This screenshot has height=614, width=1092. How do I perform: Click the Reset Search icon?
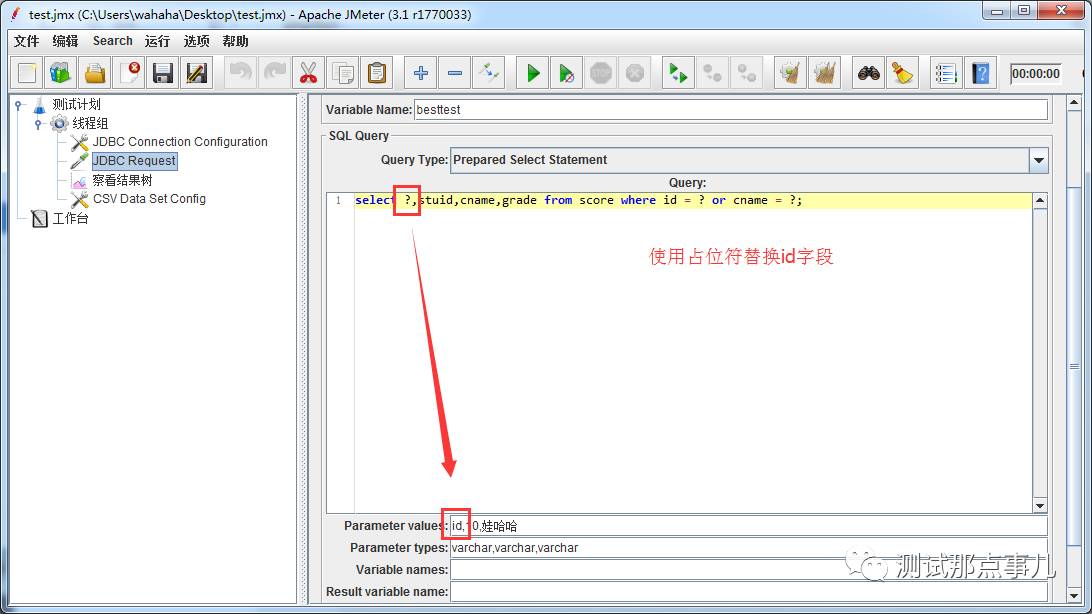coord(903,73)
